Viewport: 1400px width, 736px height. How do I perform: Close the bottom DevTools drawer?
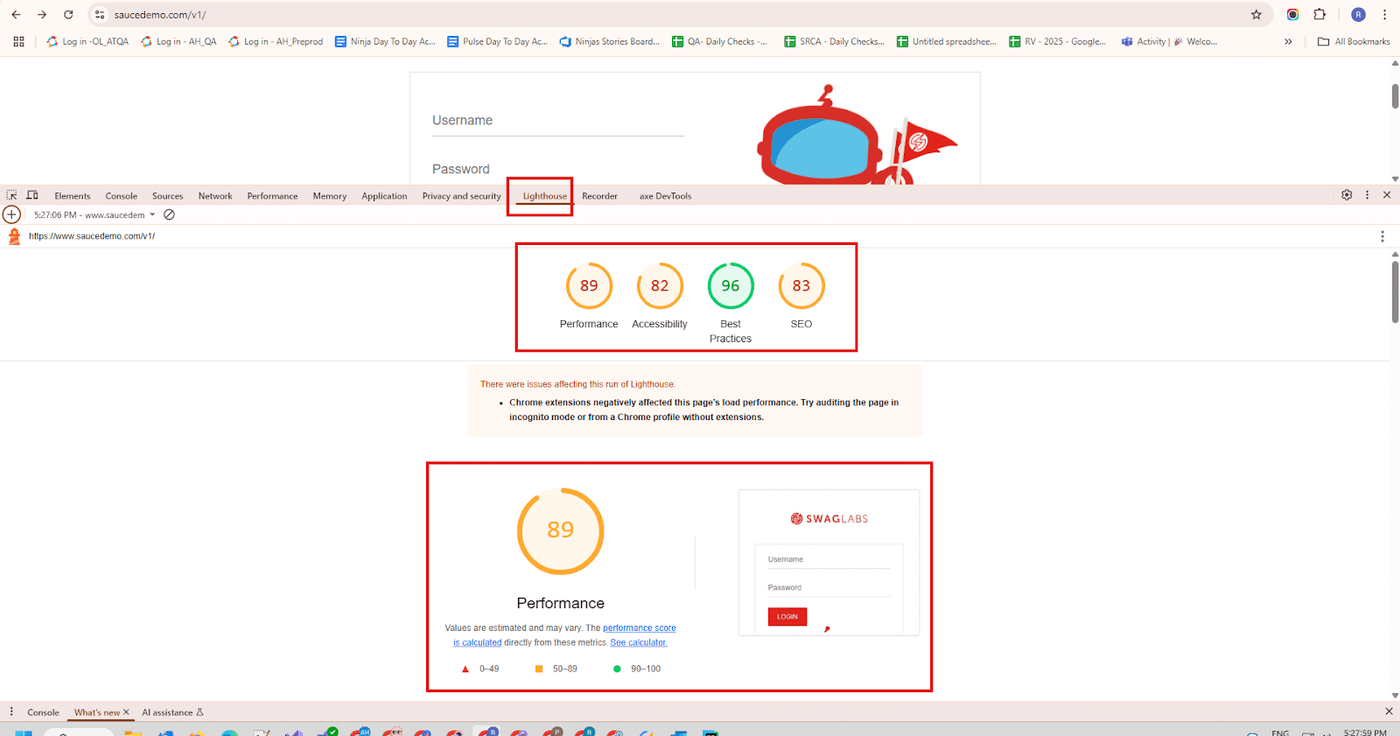[x=1387, y=713]
